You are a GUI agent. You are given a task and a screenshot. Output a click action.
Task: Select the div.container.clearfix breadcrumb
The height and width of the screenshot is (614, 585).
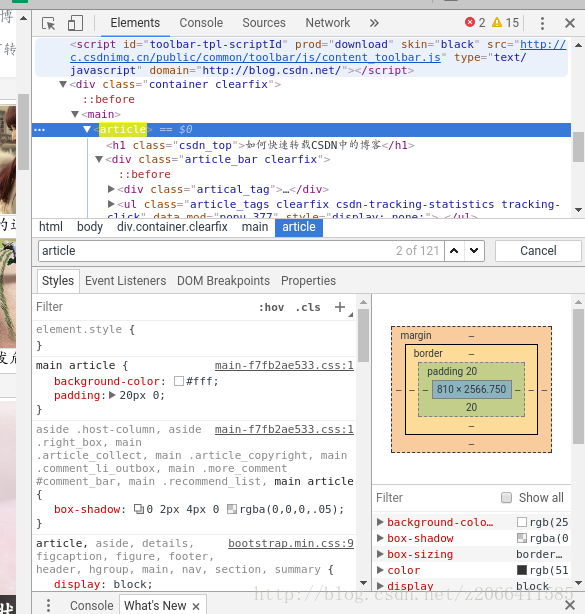pos(172,227)
